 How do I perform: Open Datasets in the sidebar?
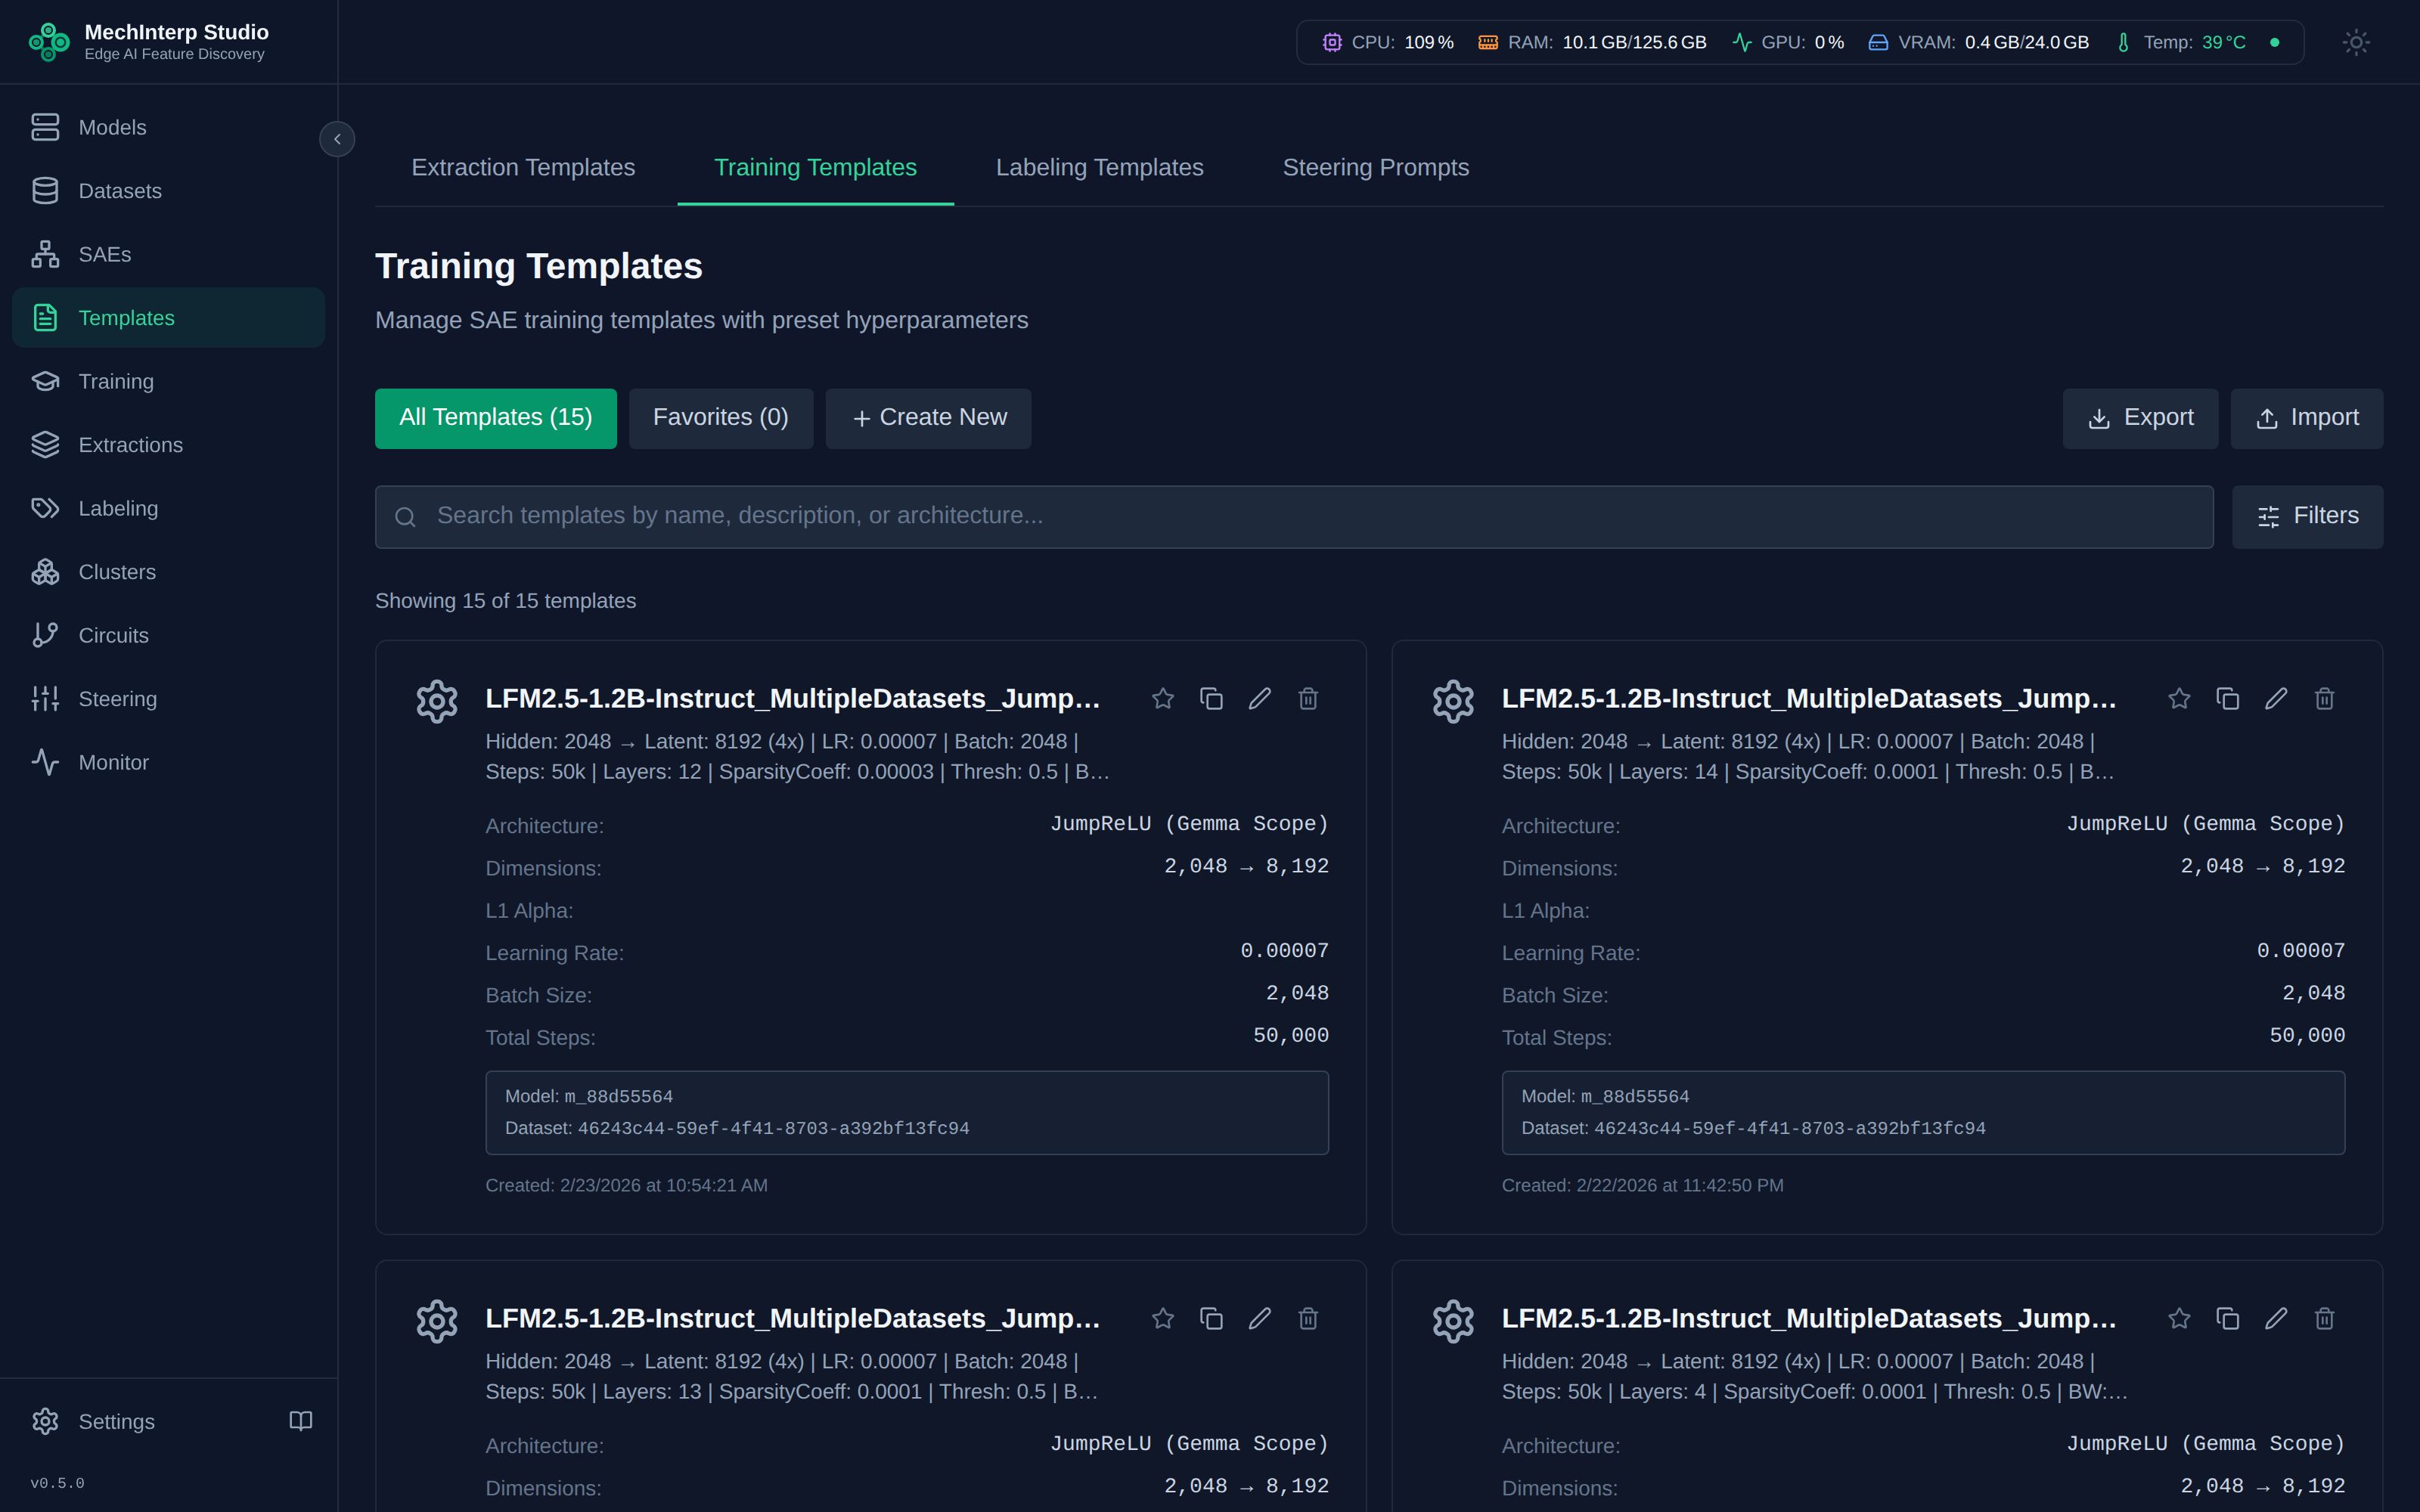168,191
